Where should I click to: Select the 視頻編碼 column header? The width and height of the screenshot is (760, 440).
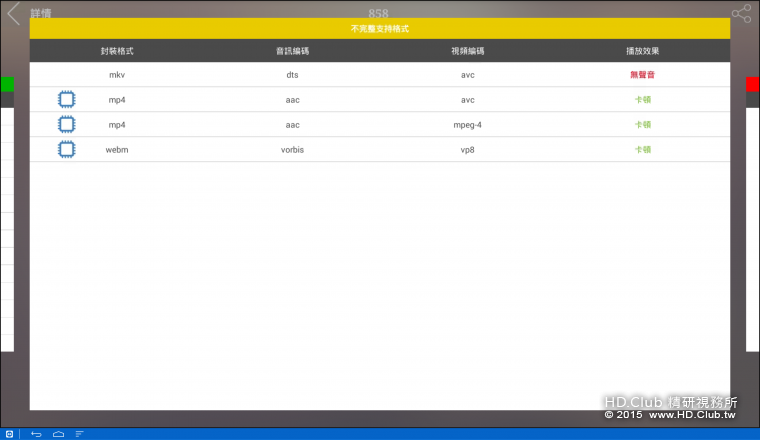pyautogui.click(x=467, y=51)
